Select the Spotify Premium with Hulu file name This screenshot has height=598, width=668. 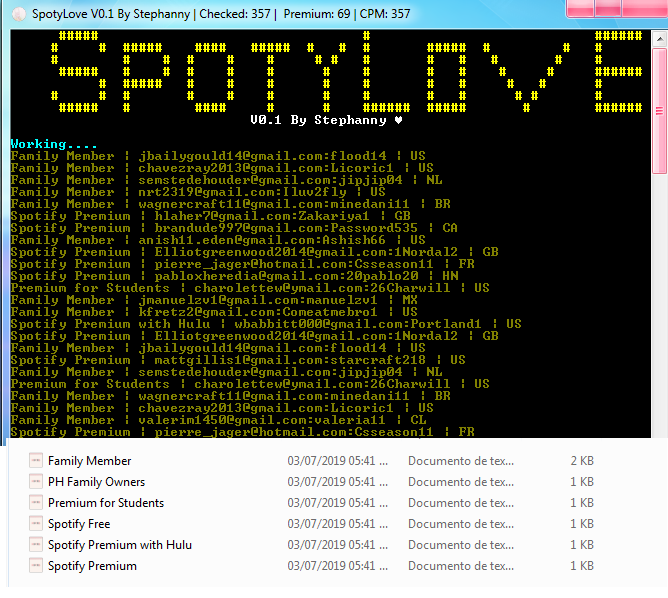(119, 545)
